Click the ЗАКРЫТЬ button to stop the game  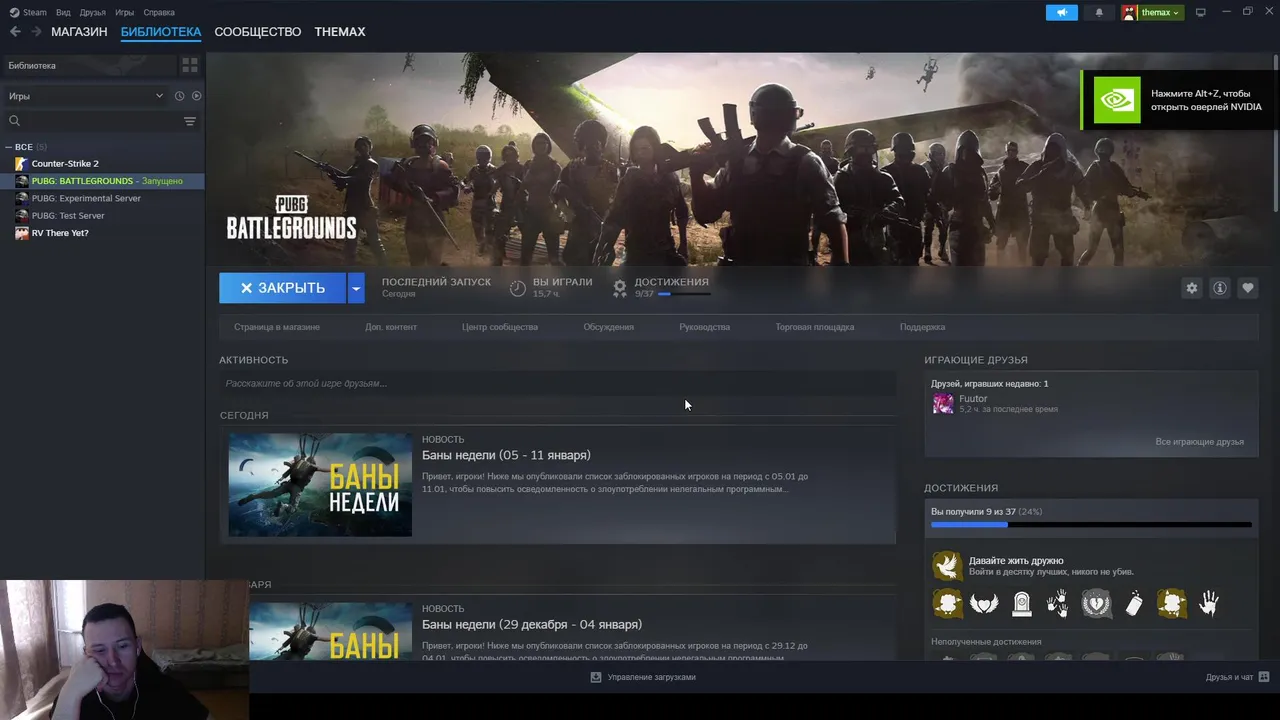tap(282, 288)
